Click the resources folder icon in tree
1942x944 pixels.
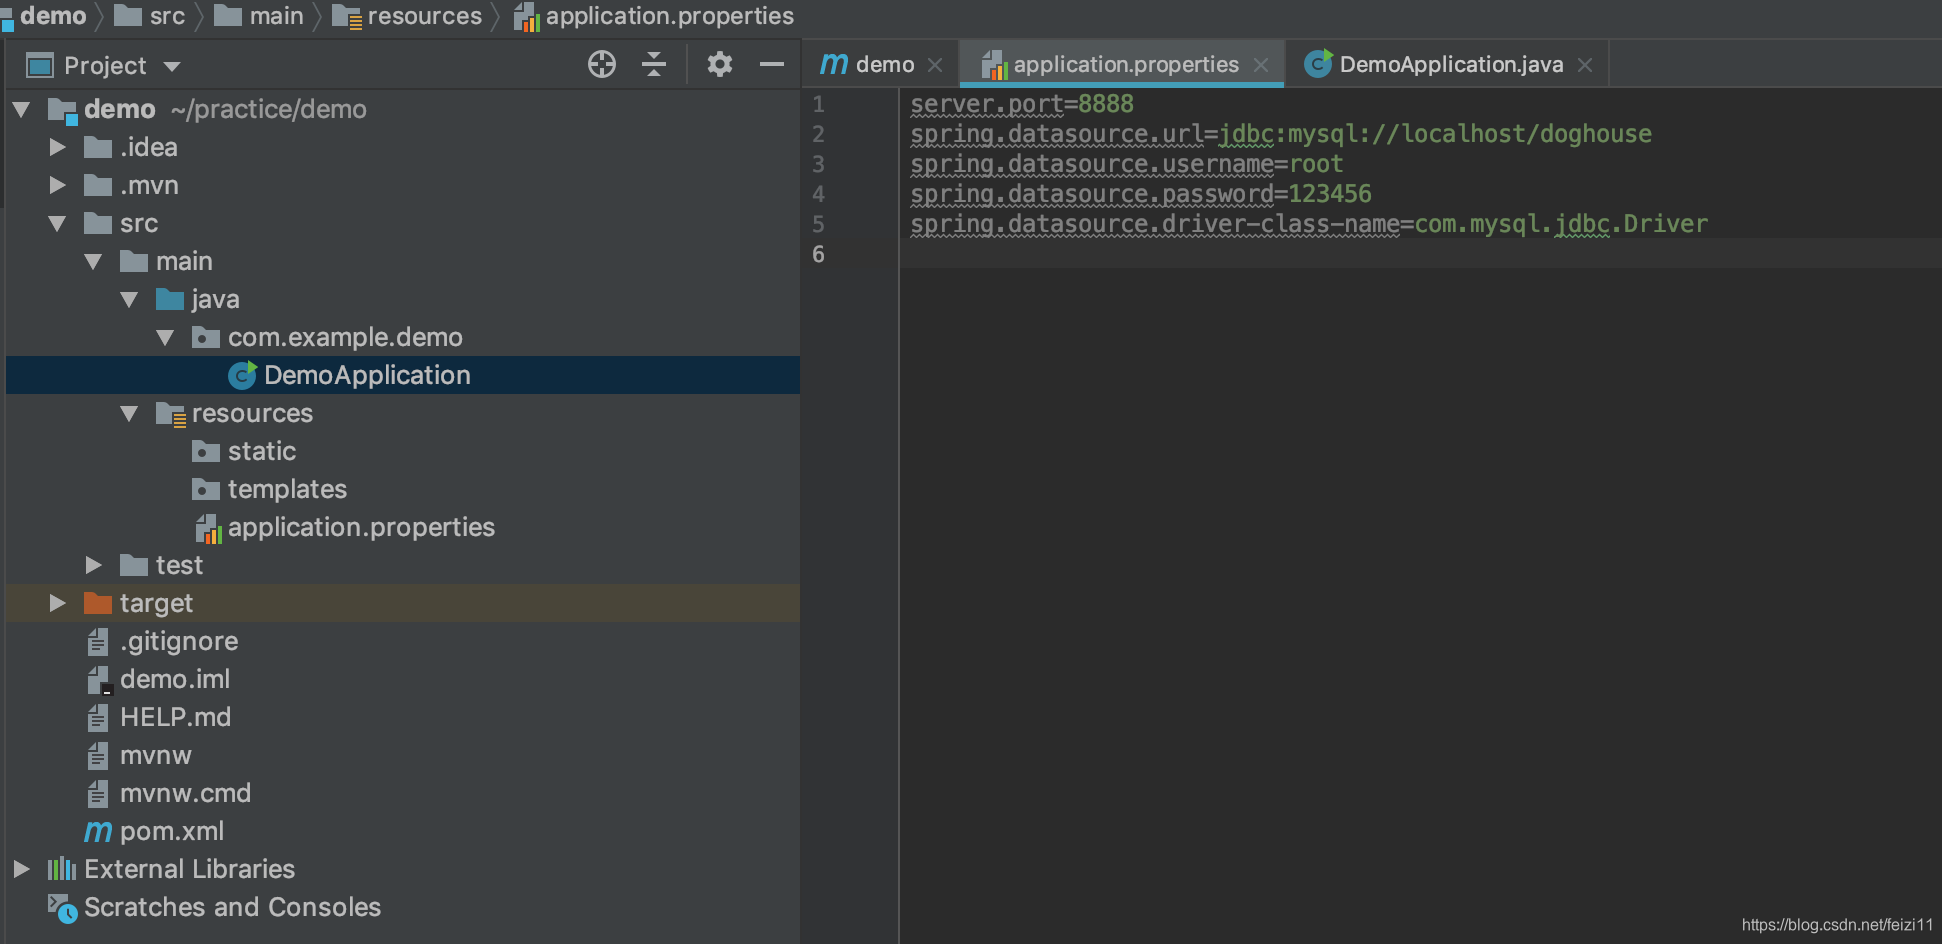click(171, 414)
